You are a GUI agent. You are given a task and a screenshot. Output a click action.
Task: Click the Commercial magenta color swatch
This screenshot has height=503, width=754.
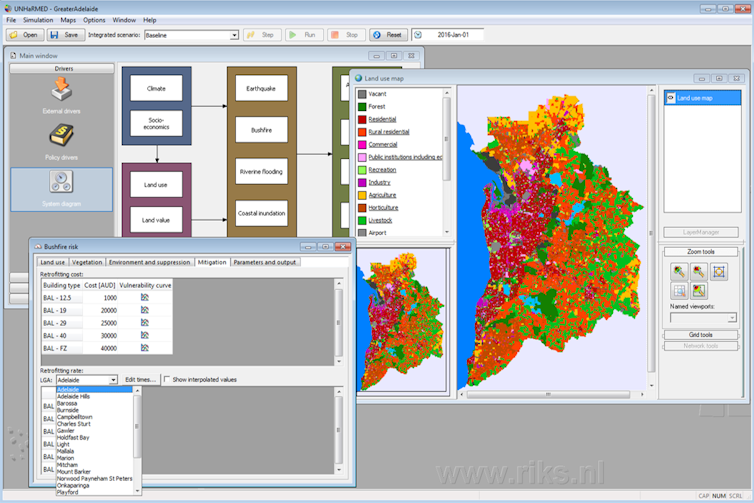pyautogui.click(x=362, y=144)
